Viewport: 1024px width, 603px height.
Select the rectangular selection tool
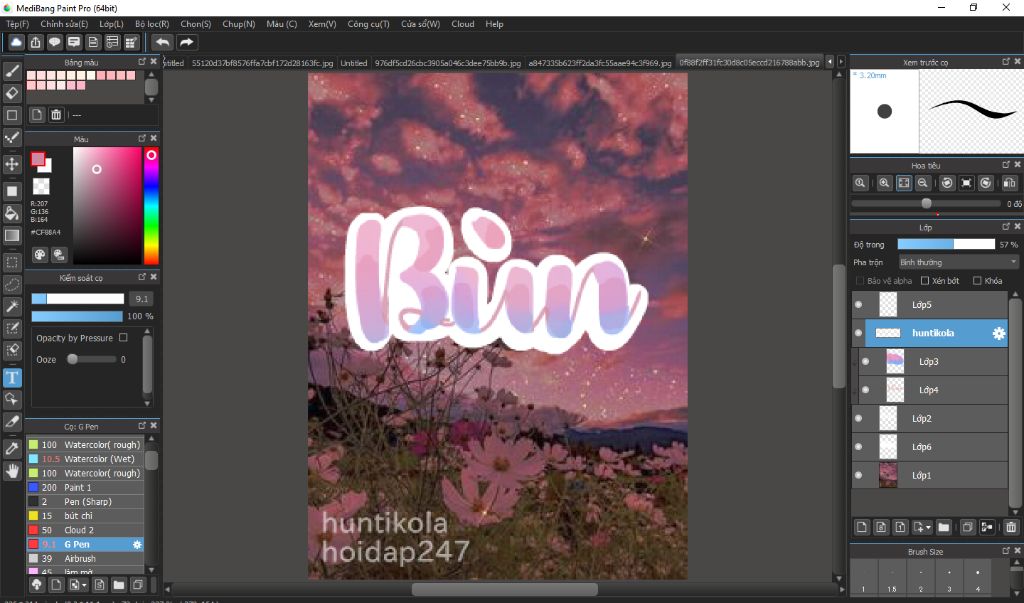[x=12, y=263]
